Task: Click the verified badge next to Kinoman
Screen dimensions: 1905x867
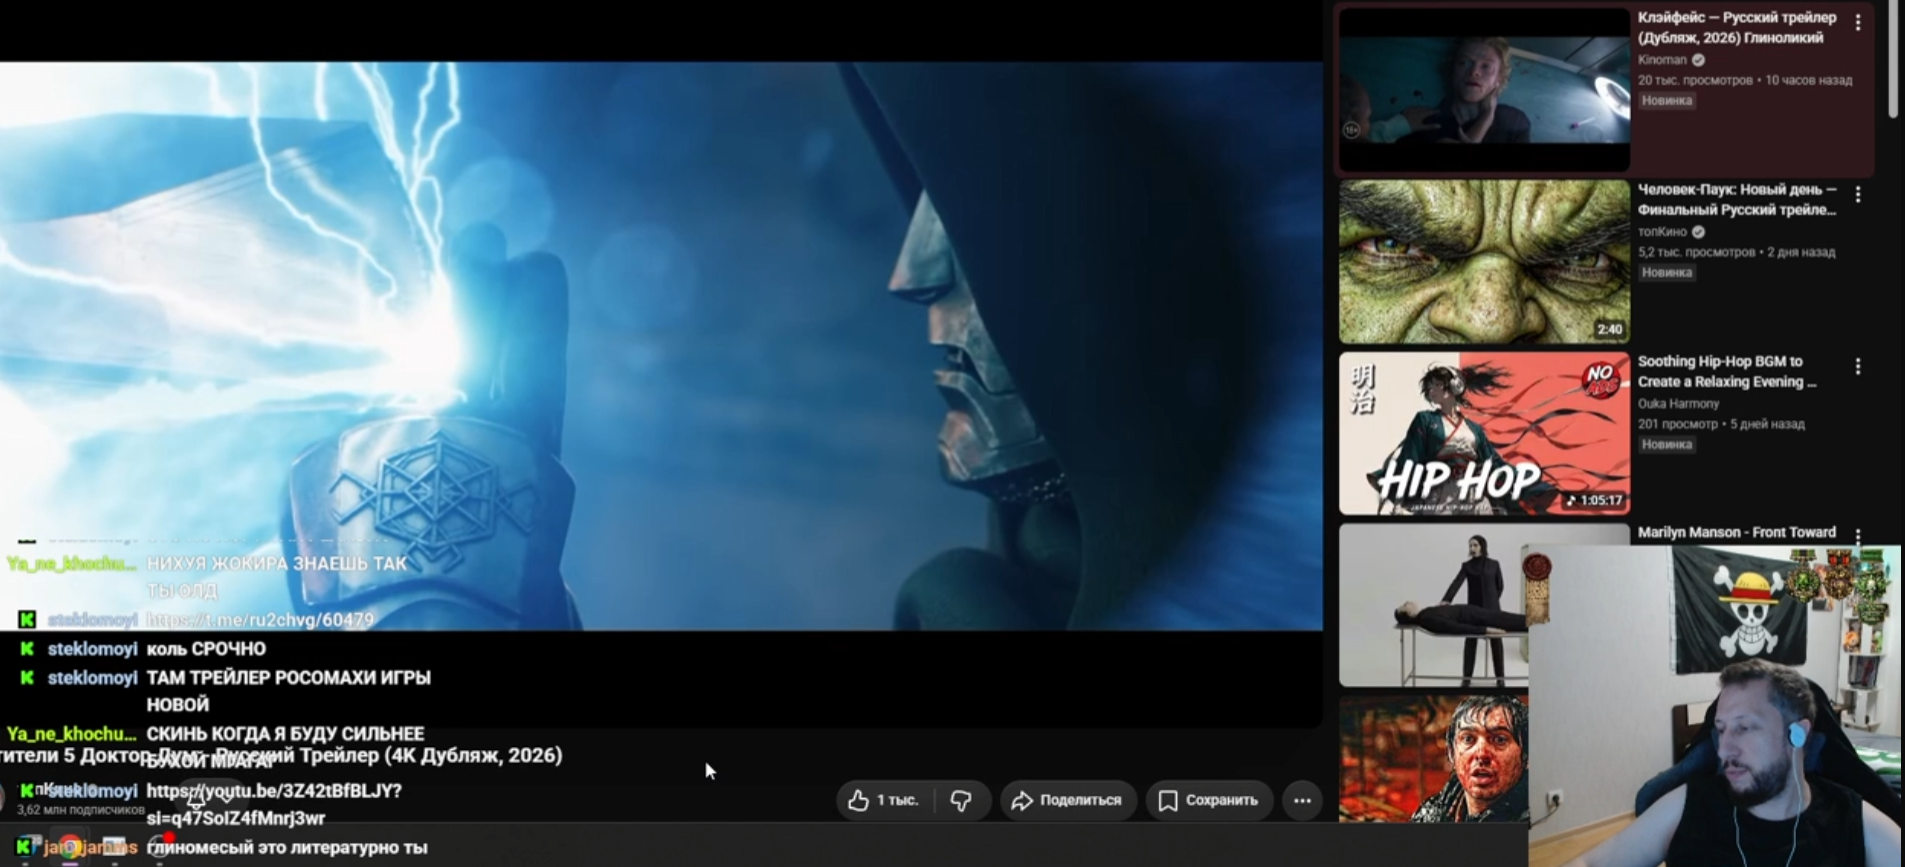Action: pos(1698,60)
